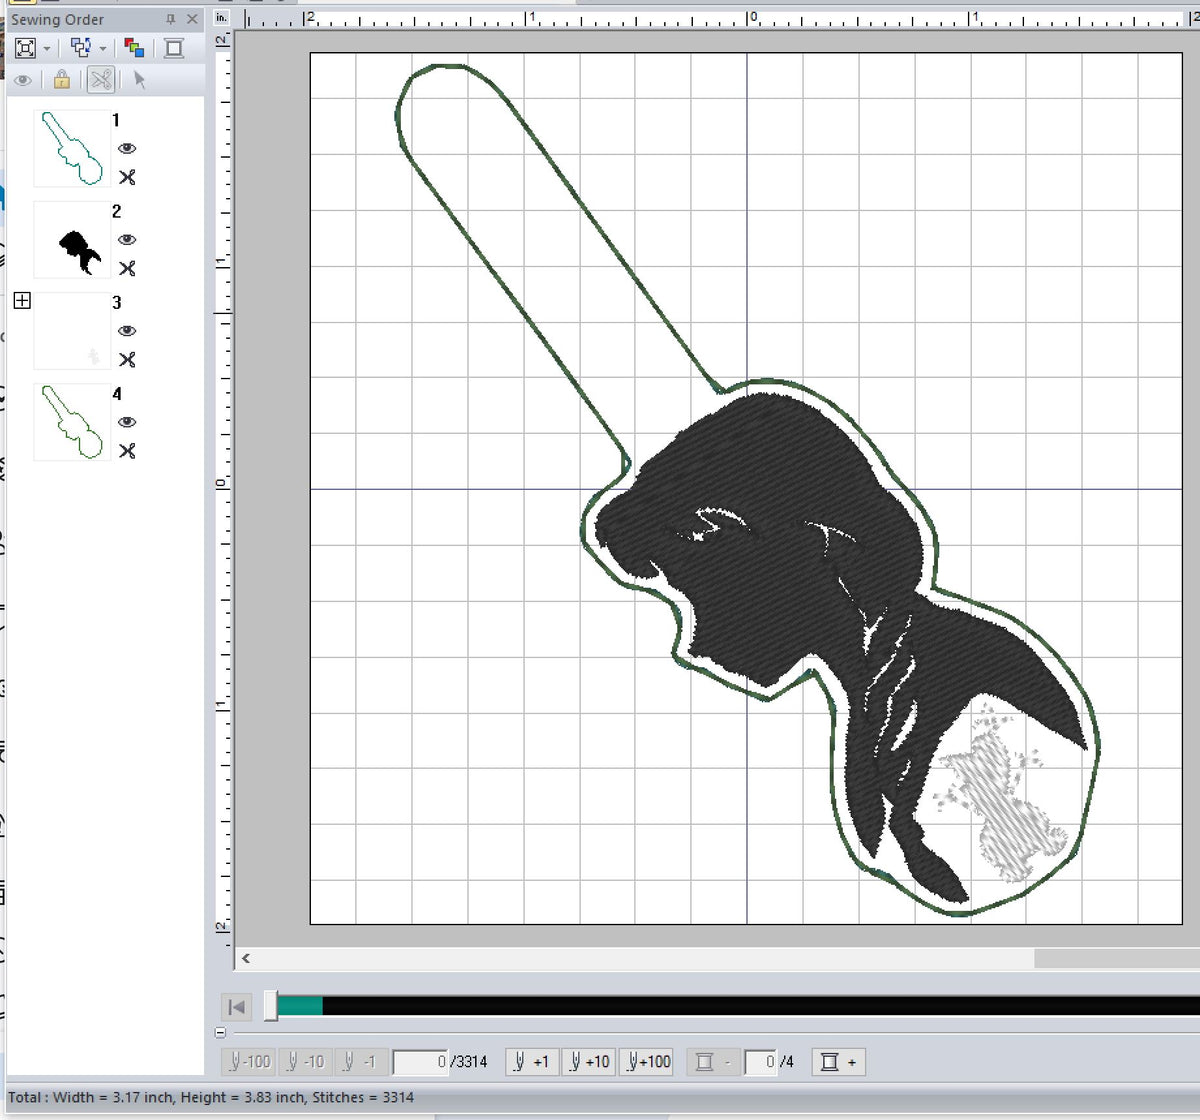This screenshot has width=1200, height=1120.
Task: Select the black silhouette thumbnail of item 2
Action: [73, 240]
